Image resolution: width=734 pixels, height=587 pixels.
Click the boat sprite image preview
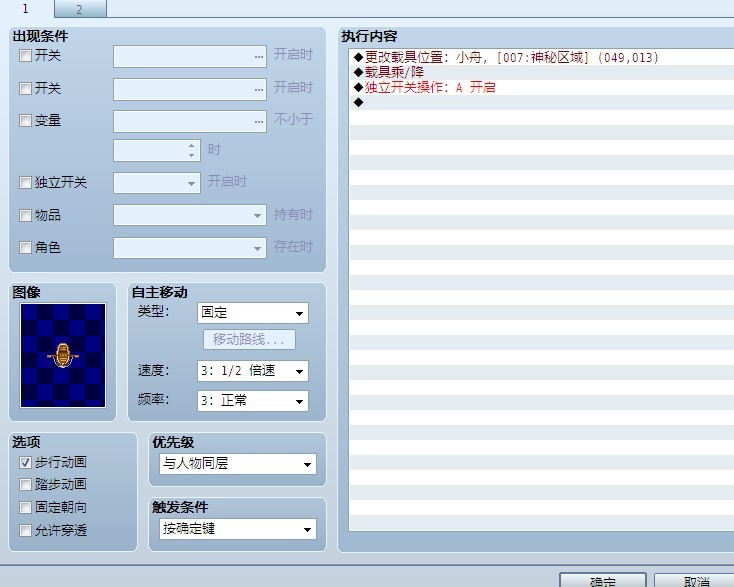click(63, 355)
